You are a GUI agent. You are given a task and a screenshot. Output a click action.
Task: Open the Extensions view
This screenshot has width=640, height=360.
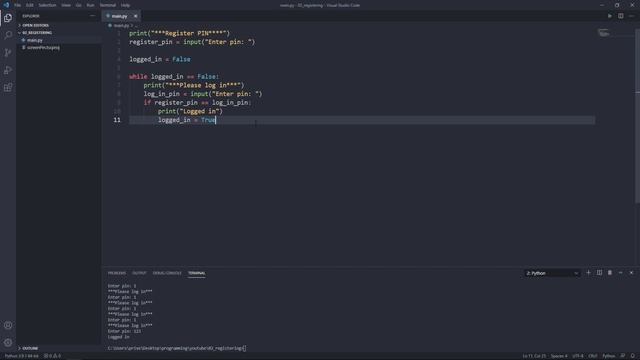[8, 87]
